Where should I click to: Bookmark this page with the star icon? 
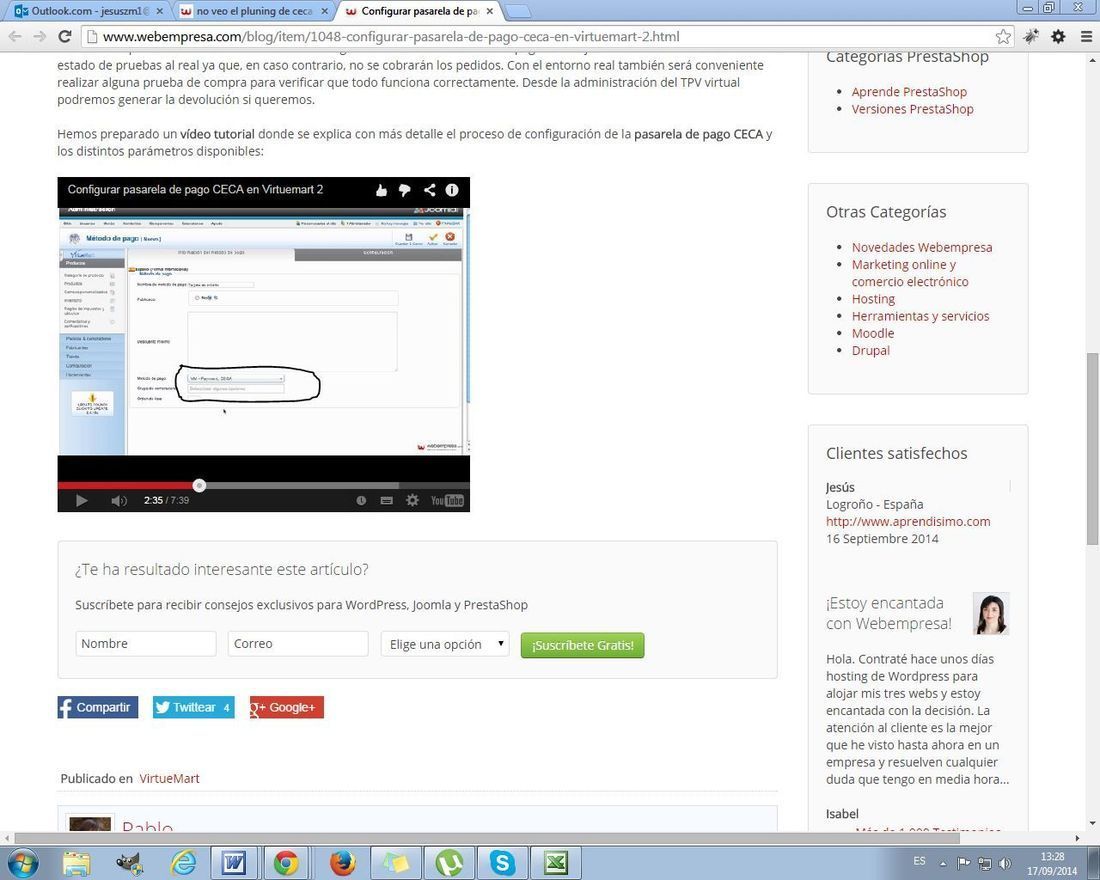[1003, 36]
